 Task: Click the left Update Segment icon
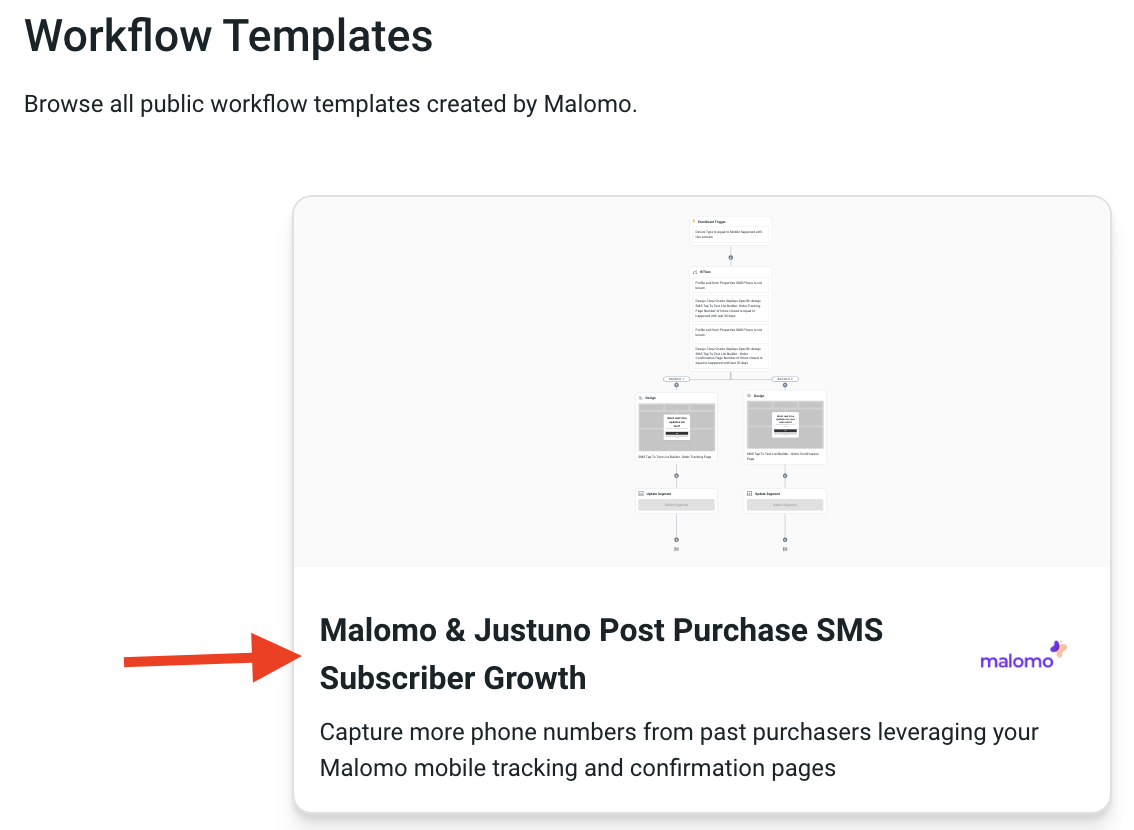(x=641, y=493)
